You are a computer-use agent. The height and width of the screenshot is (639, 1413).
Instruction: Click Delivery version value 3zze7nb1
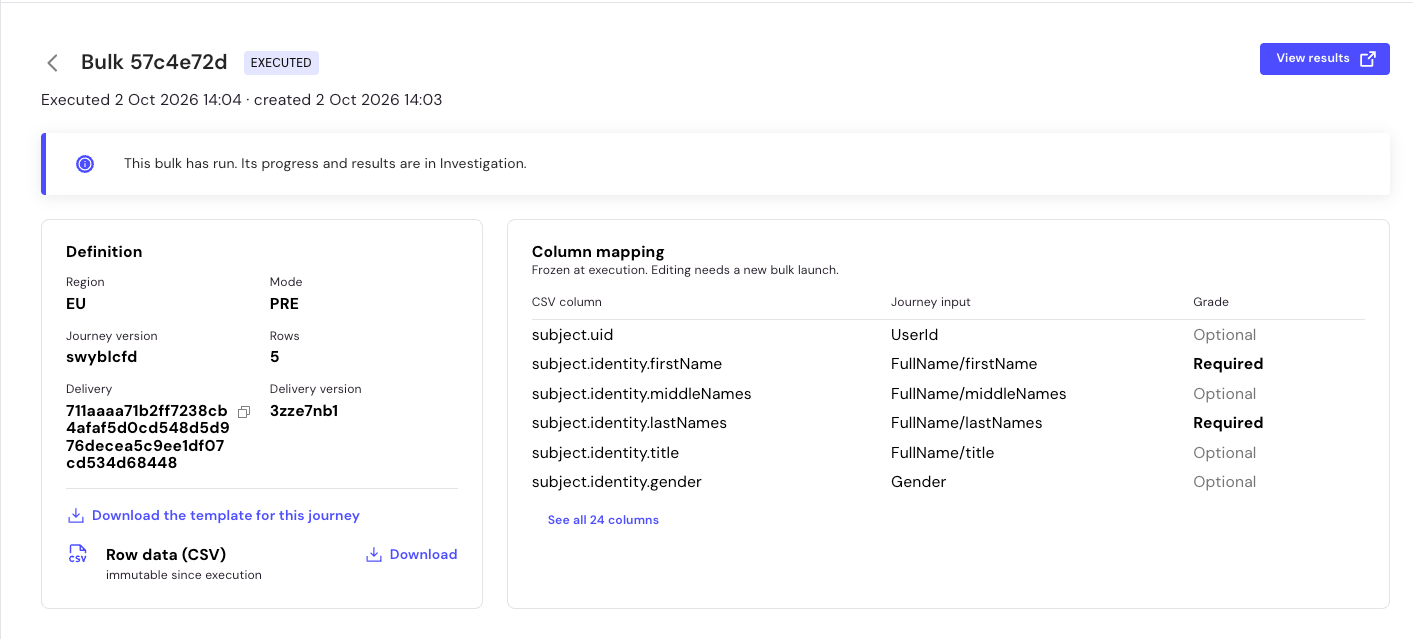[304, 411]
